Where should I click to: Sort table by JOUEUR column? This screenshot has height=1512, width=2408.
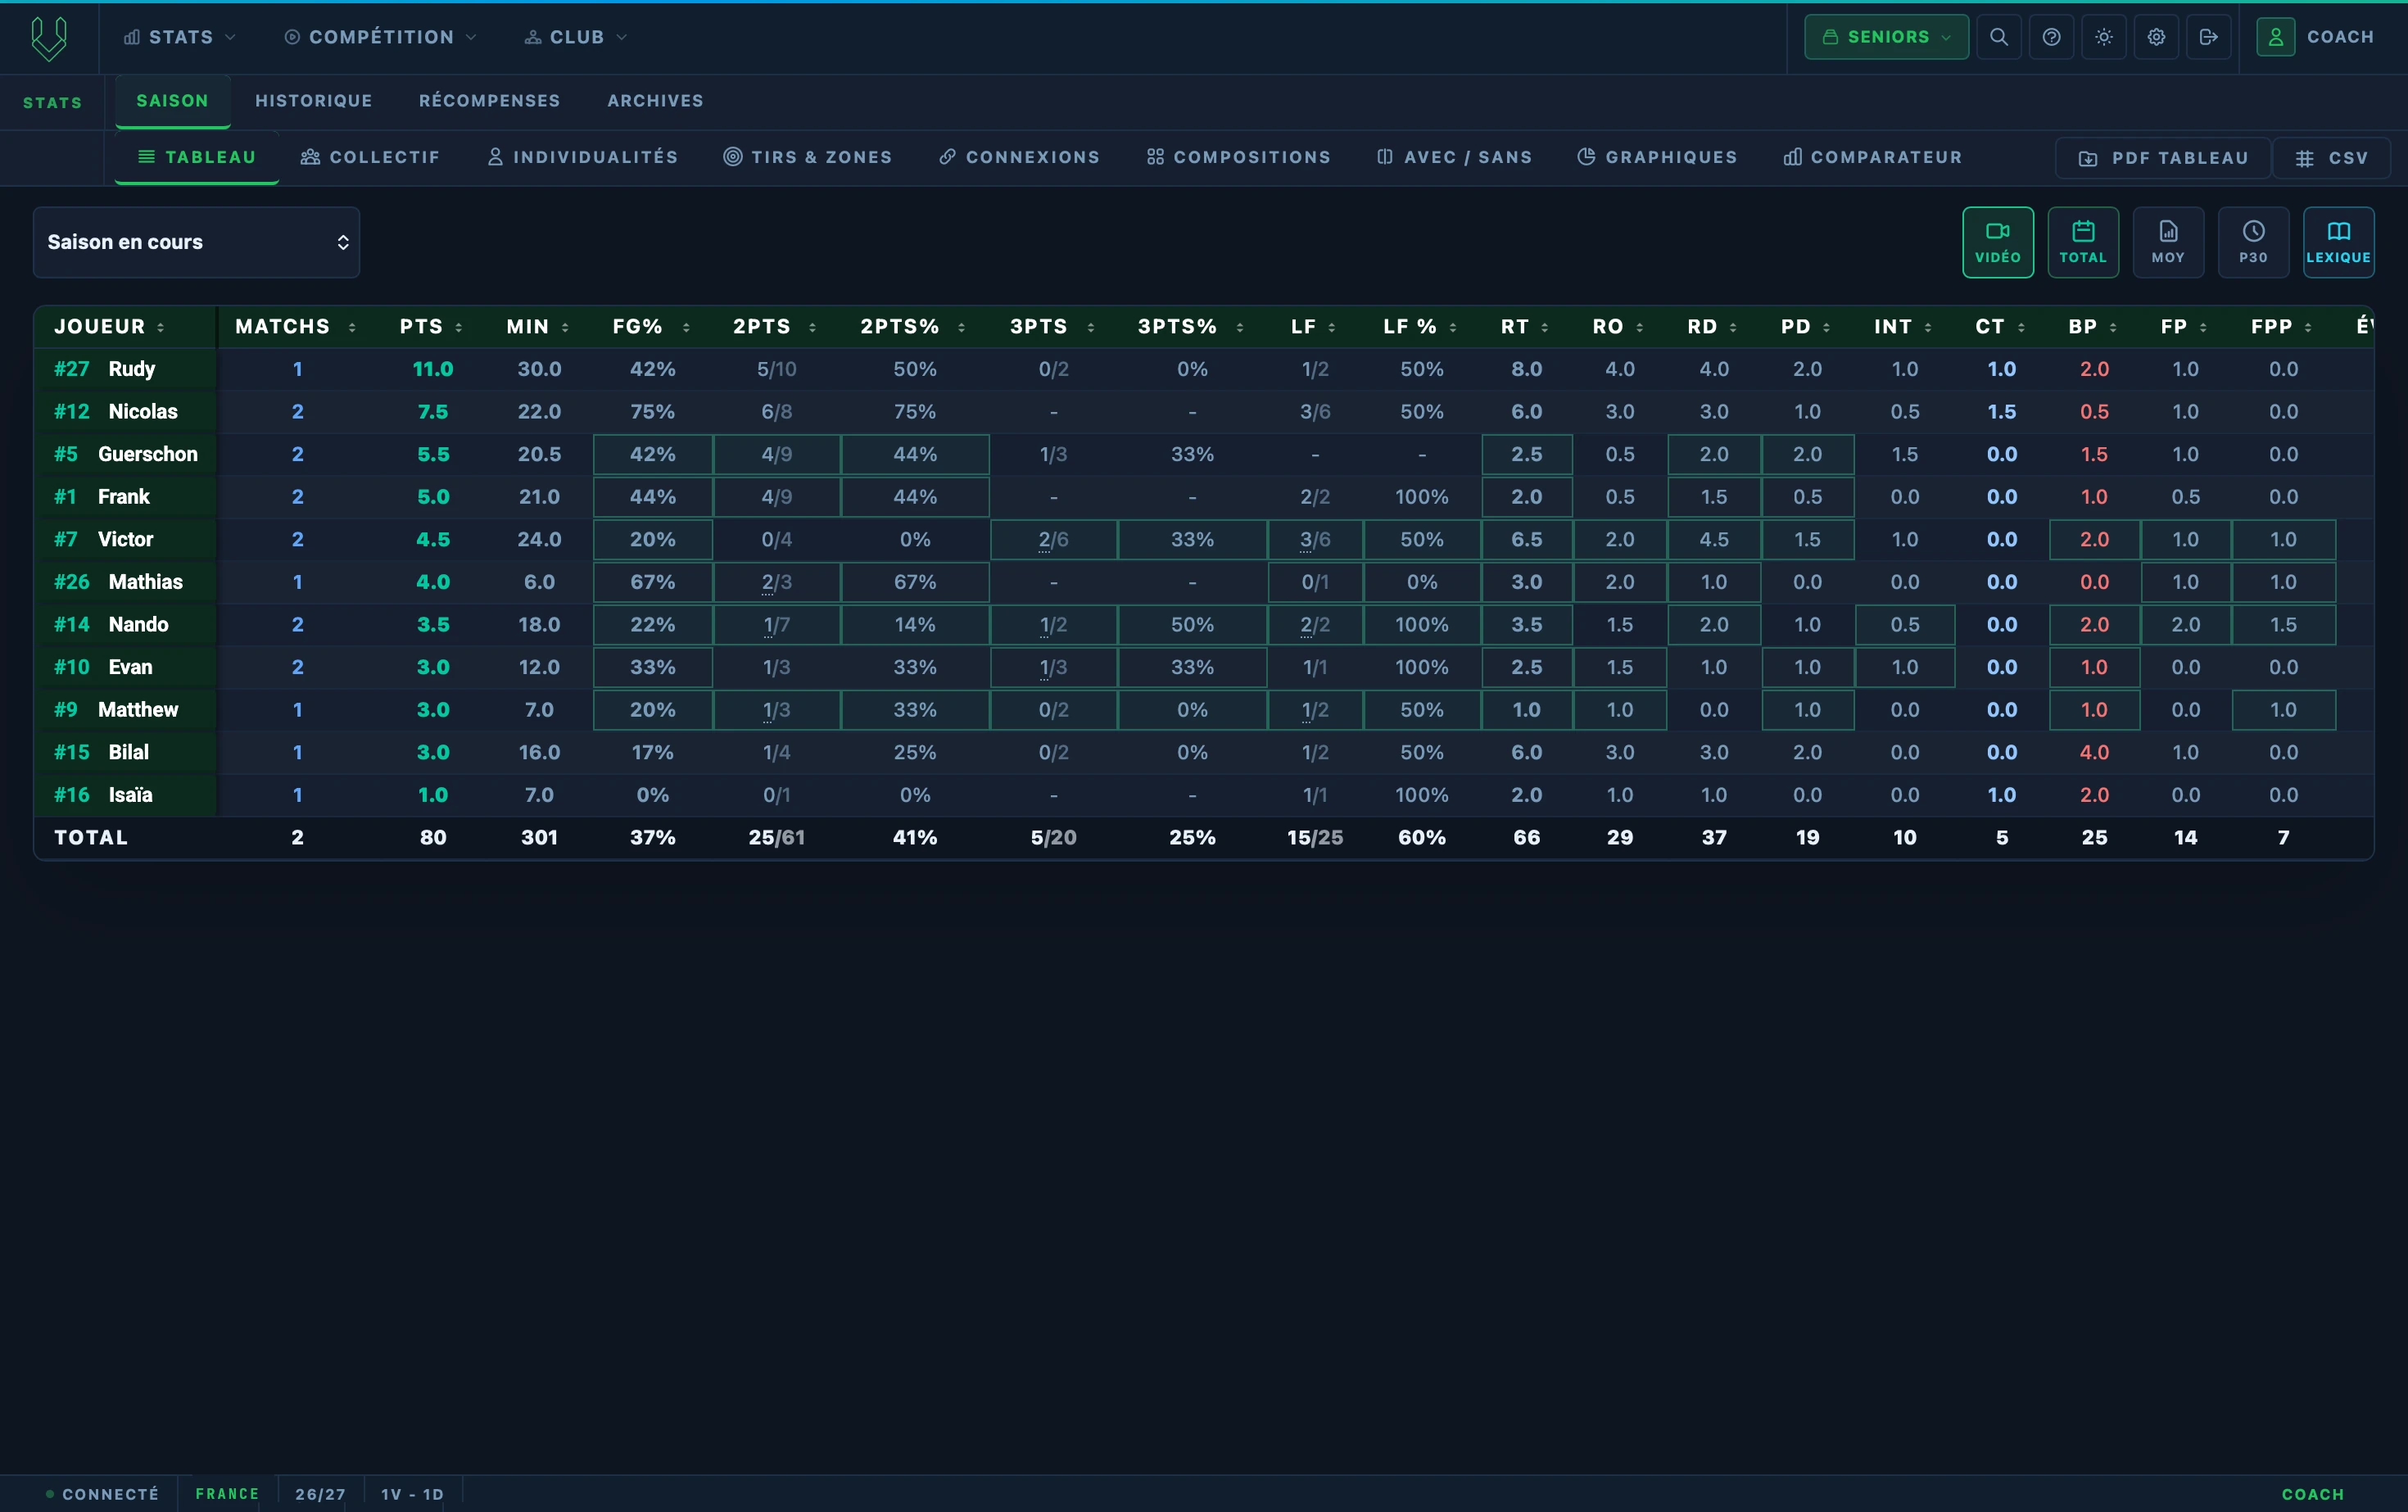tap(109, 327)
